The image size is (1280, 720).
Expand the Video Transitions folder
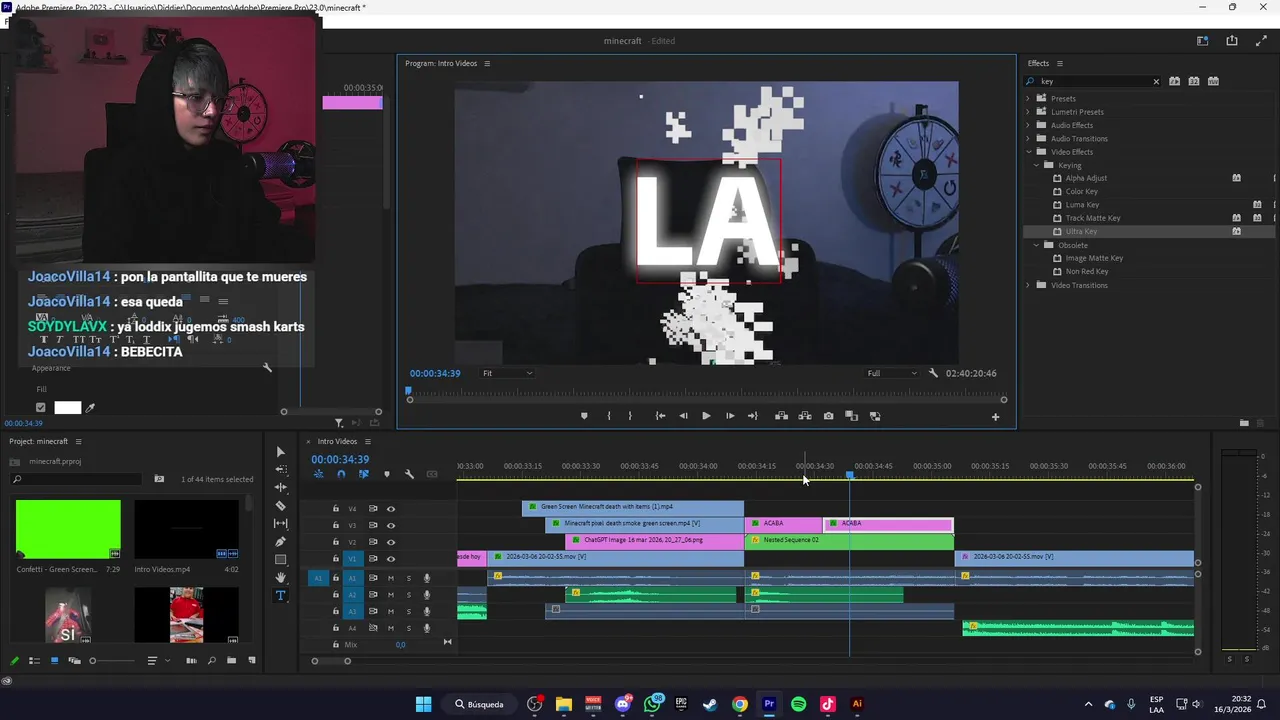point(1027,285)
